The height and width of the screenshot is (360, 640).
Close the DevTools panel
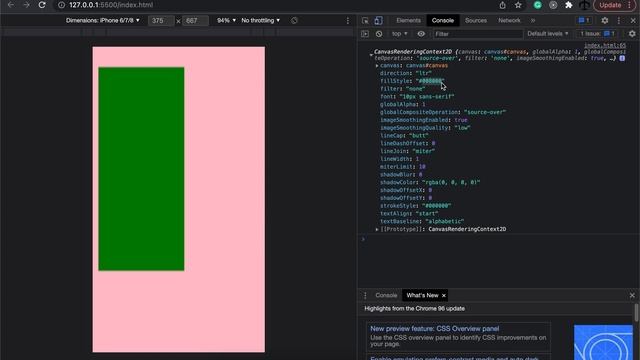pyautogui.click(x=633, y=20)
